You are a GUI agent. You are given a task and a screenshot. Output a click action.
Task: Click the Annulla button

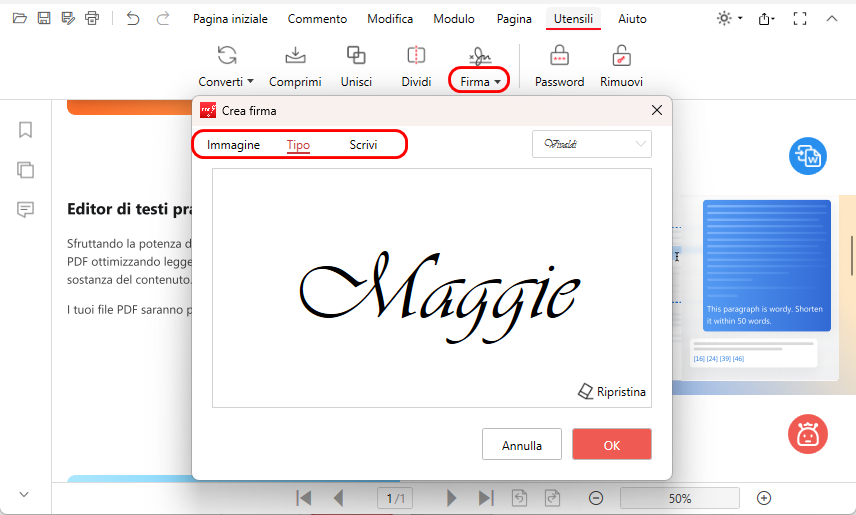[x=522, y=445]
